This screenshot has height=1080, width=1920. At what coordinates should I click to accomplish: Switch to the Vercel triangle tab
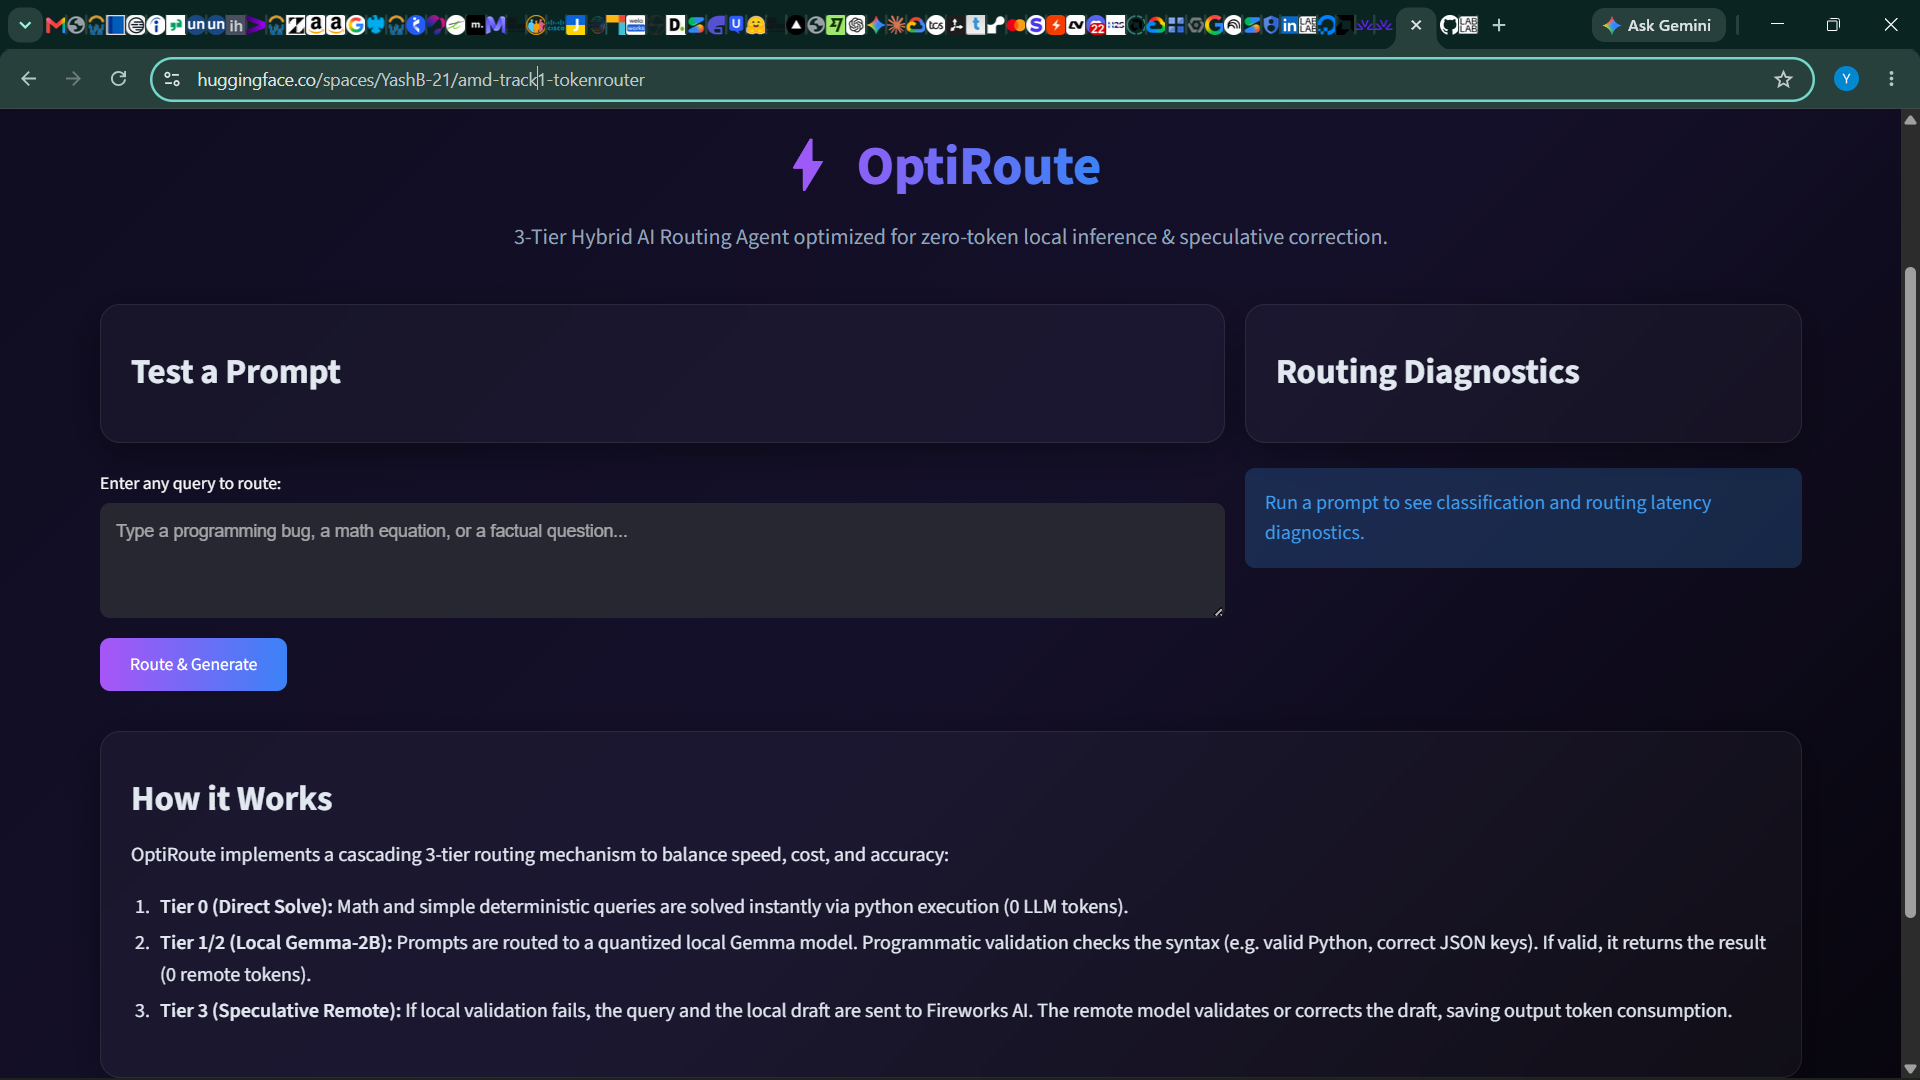[x=796, y=25]
